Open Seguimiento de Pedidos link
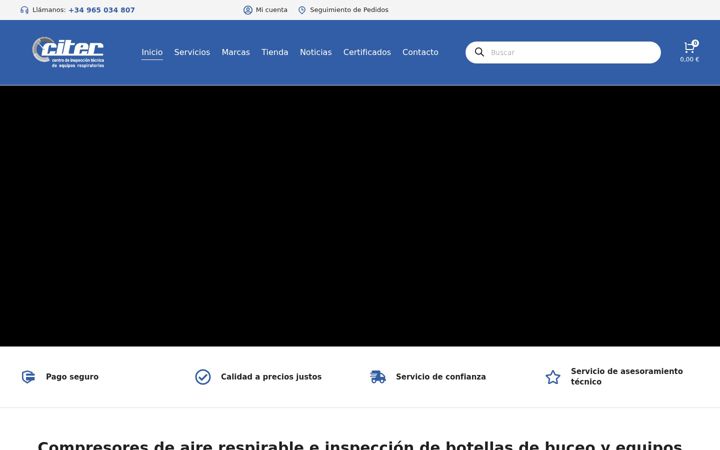The image size is (720, 450). click(x=349, y=10)
